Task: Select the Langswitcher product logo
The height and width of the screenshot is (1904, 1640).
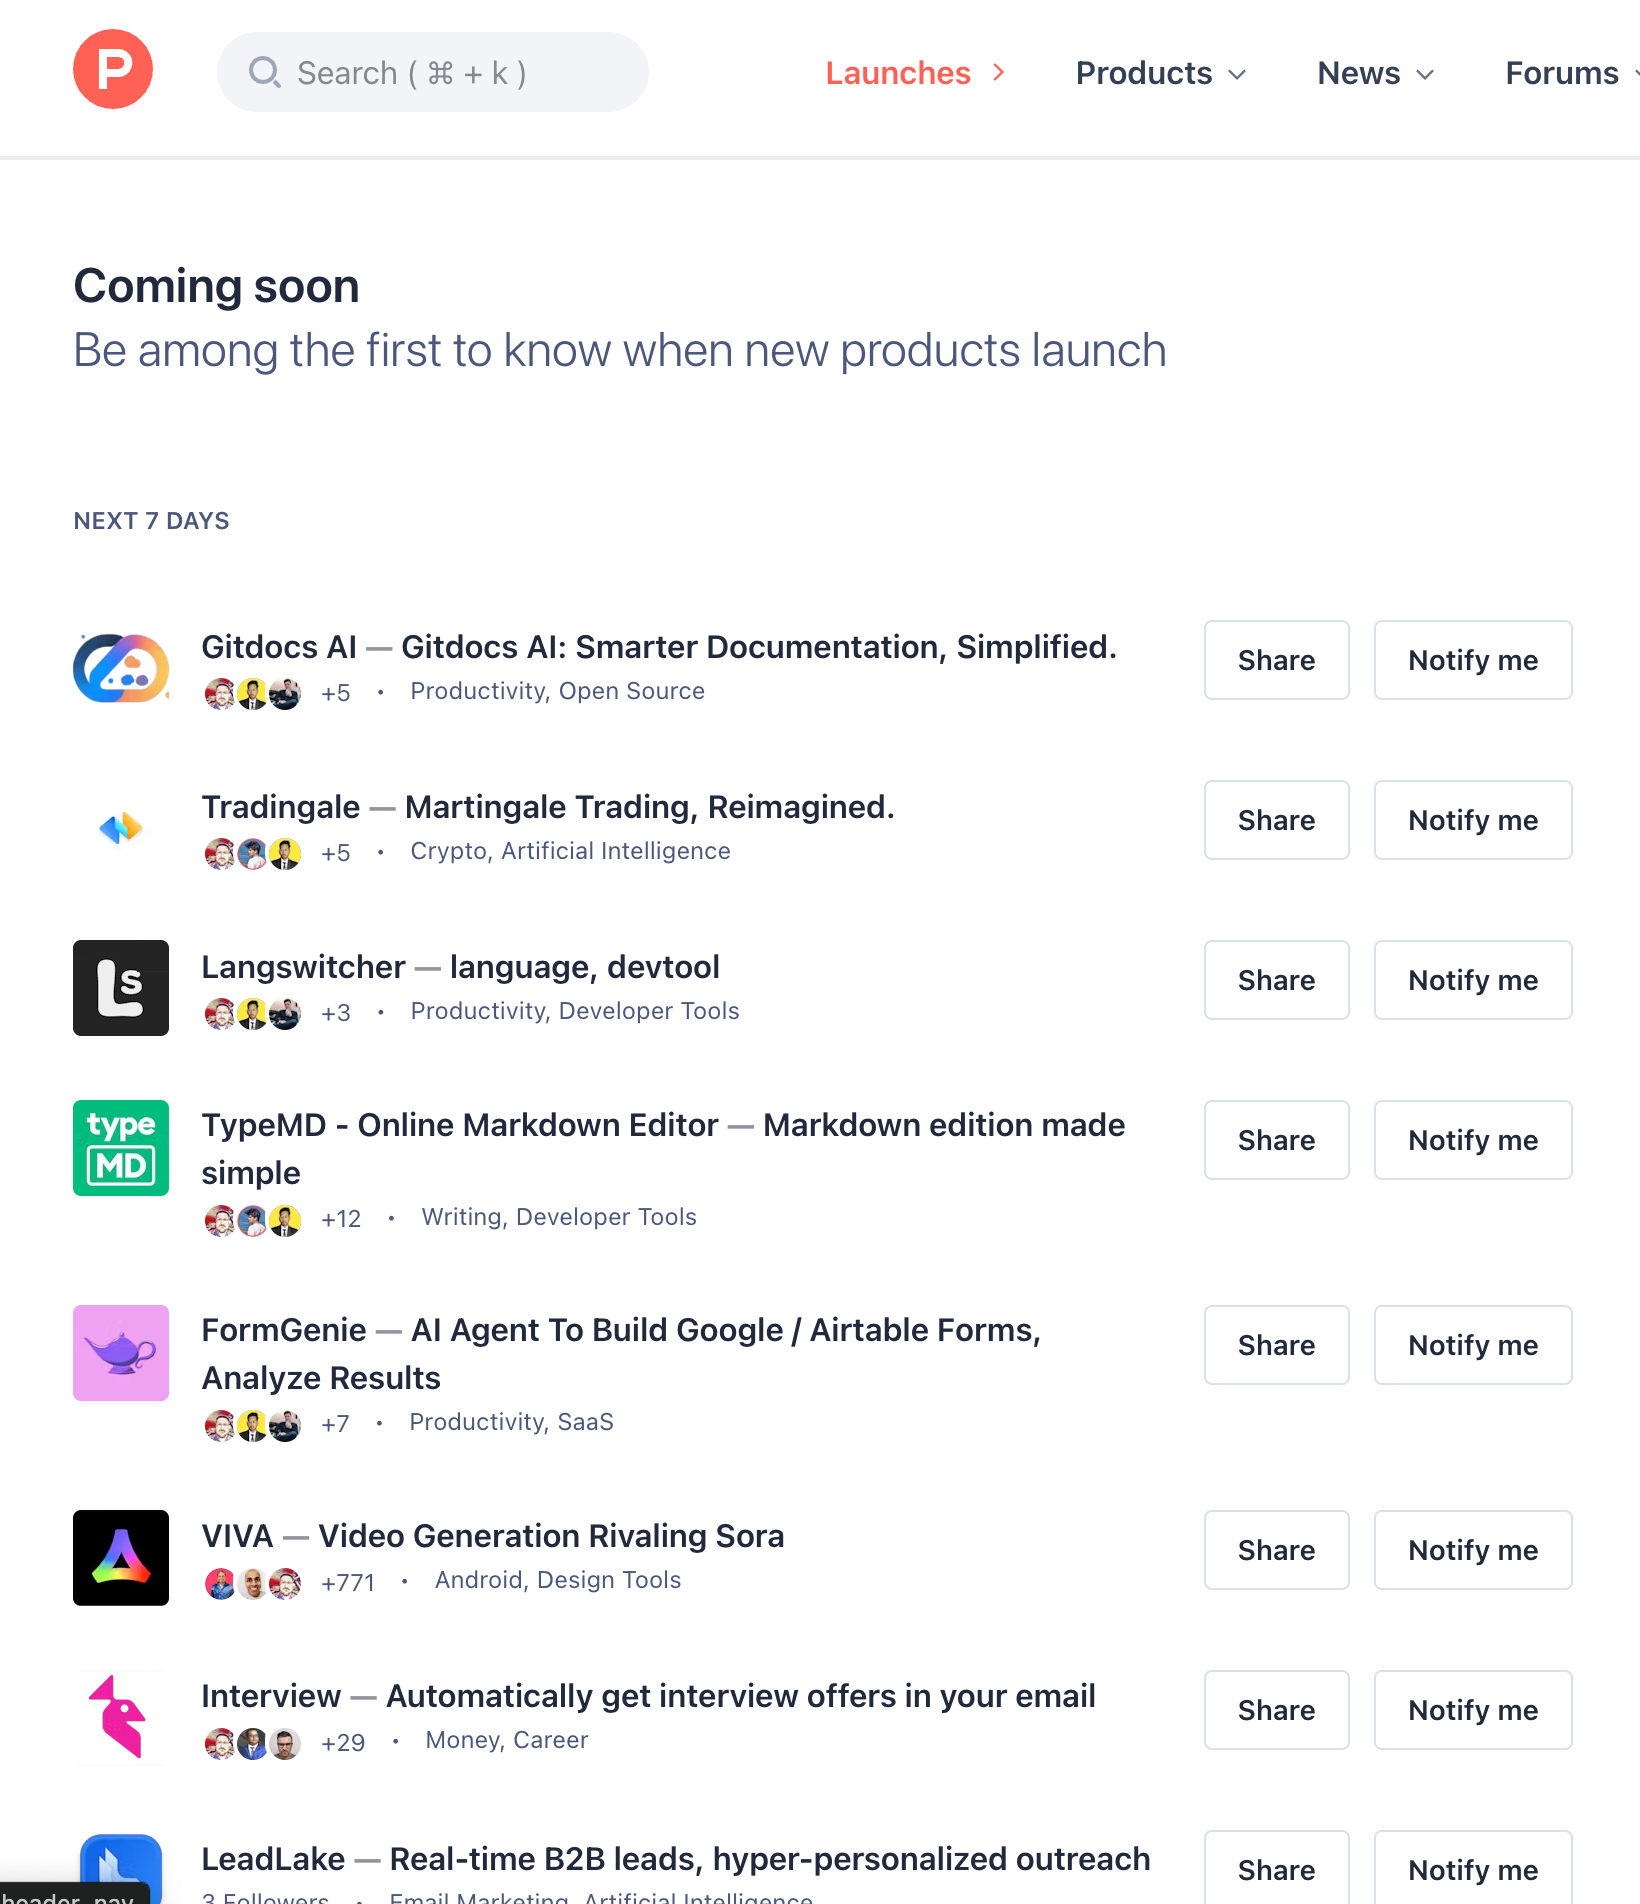Action: (x=120, y=988)
